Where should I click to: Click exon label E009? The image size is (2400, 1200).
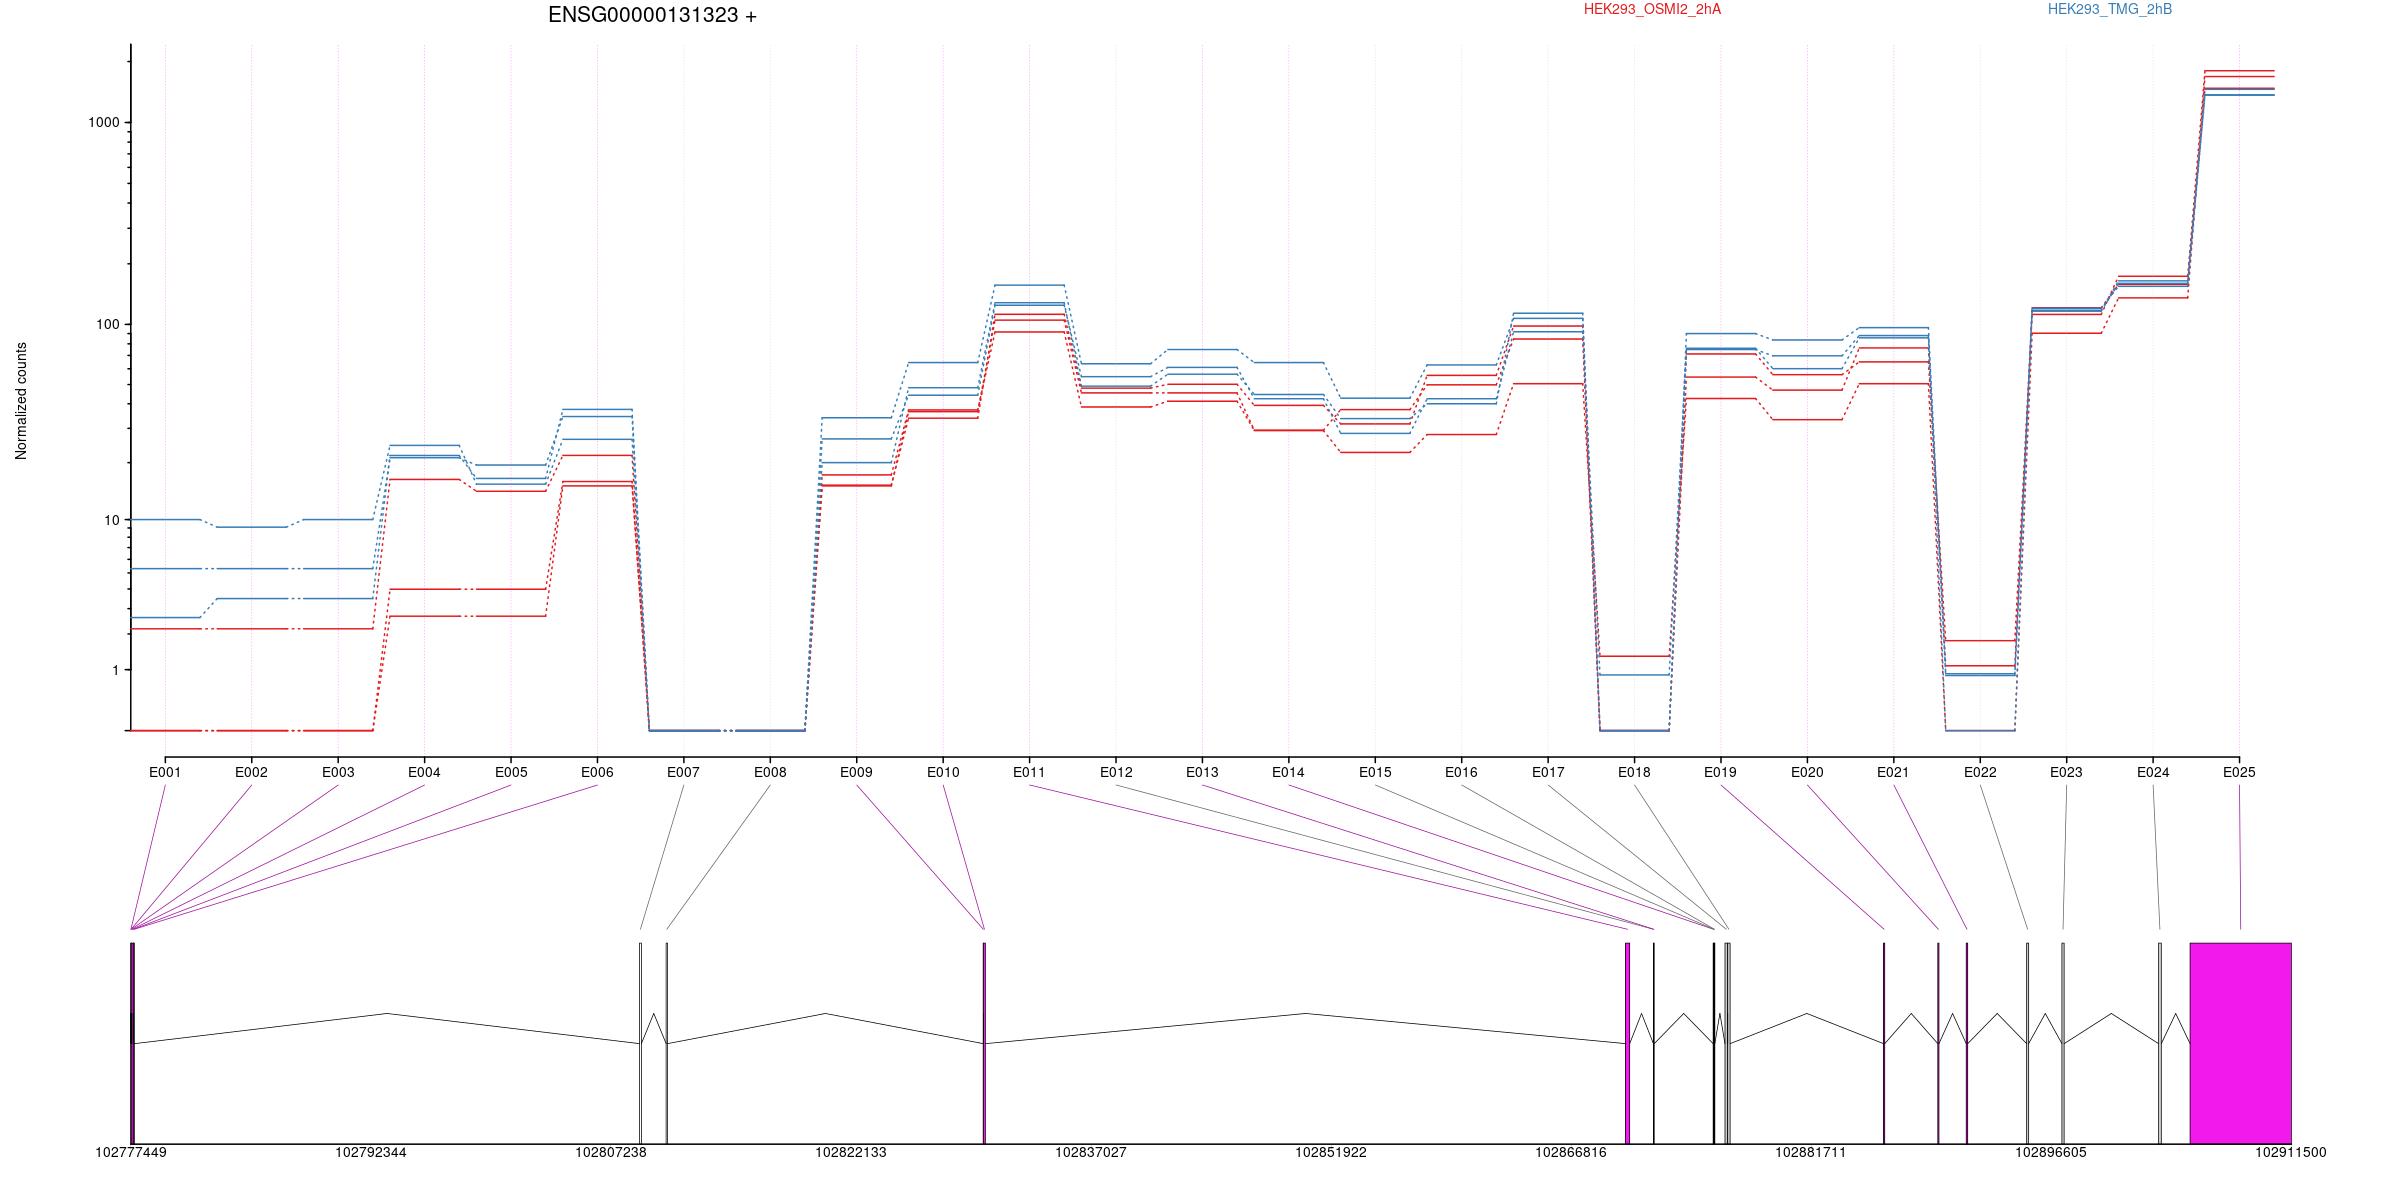pos(856,772)
